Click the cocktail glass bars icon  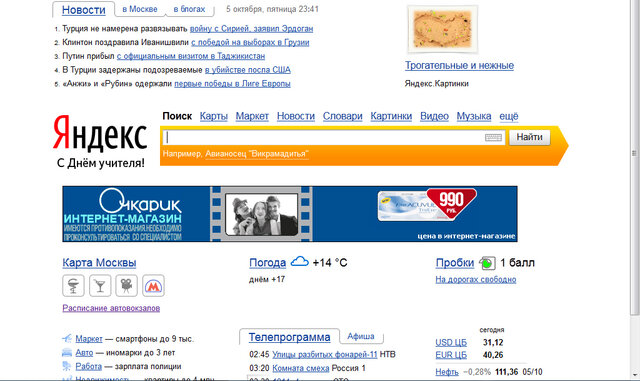(100, 285)
